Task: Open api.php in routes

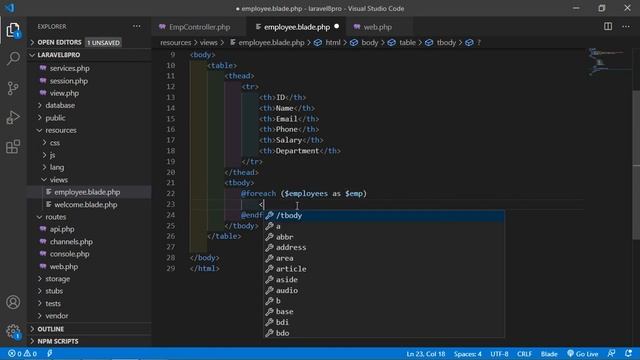Action: 89,229
